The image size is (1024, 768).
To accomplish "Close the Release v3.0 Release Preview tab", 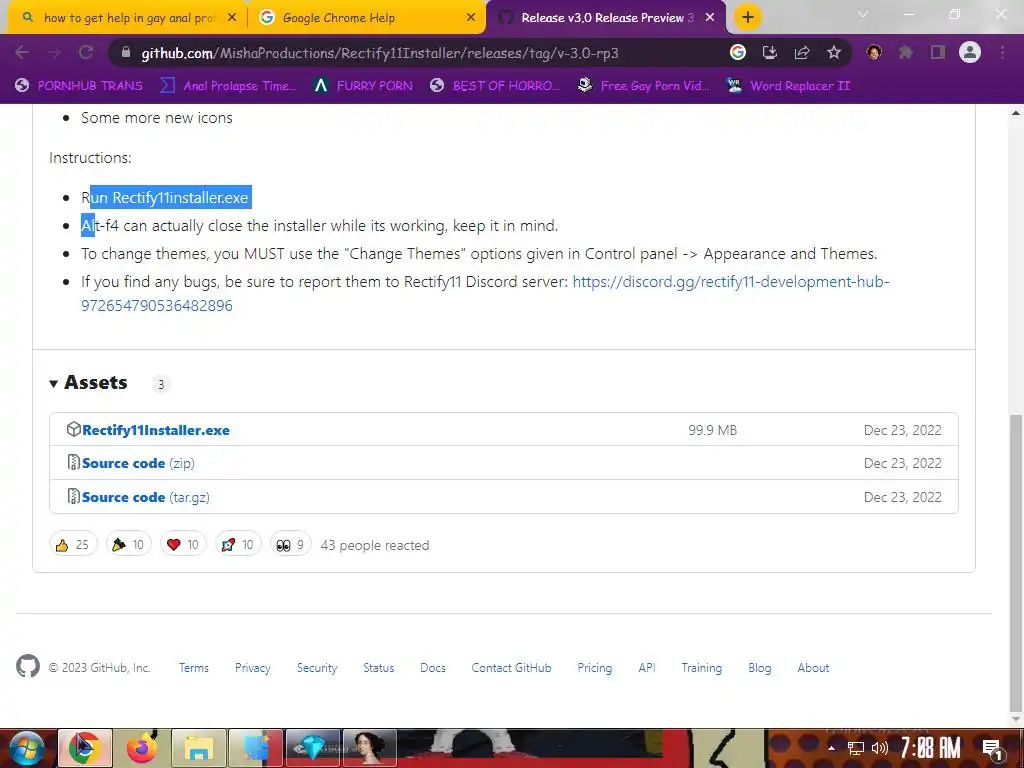I will click(x=710, y=18).
